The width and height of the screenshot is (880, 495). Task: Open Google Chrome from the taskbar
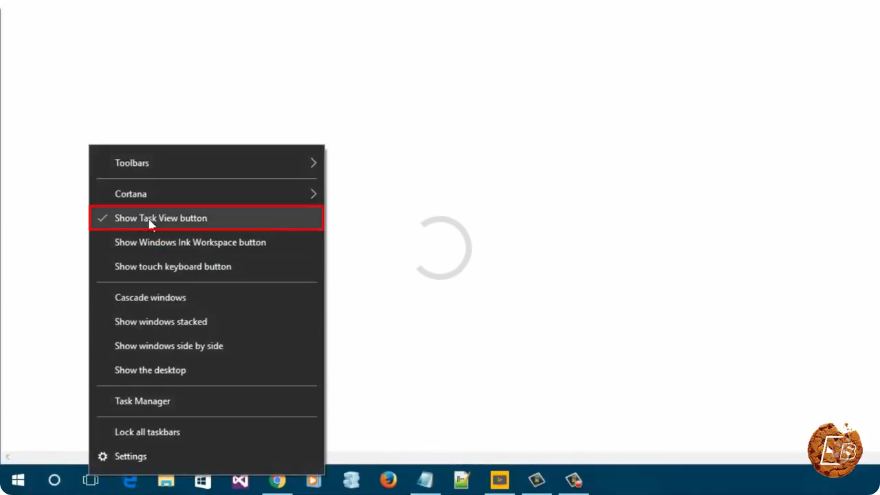pos(277,480)
